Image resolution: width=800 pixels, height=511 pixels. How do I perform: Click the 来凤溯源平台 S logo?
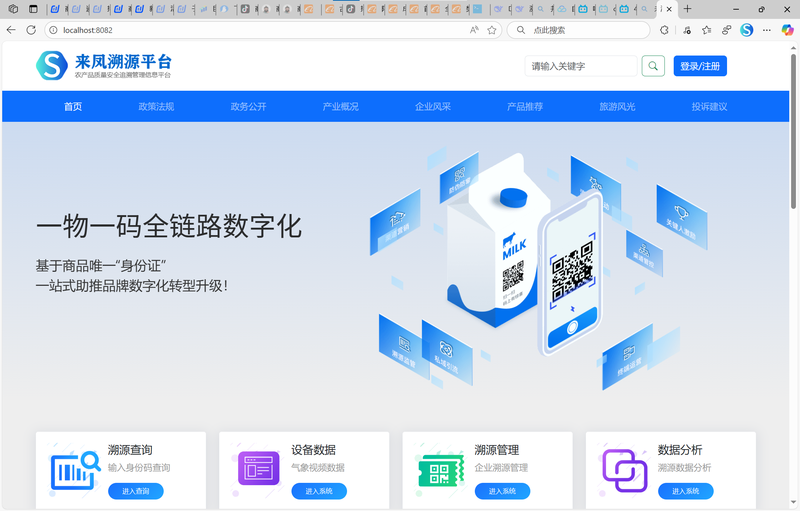click(52, 65)
